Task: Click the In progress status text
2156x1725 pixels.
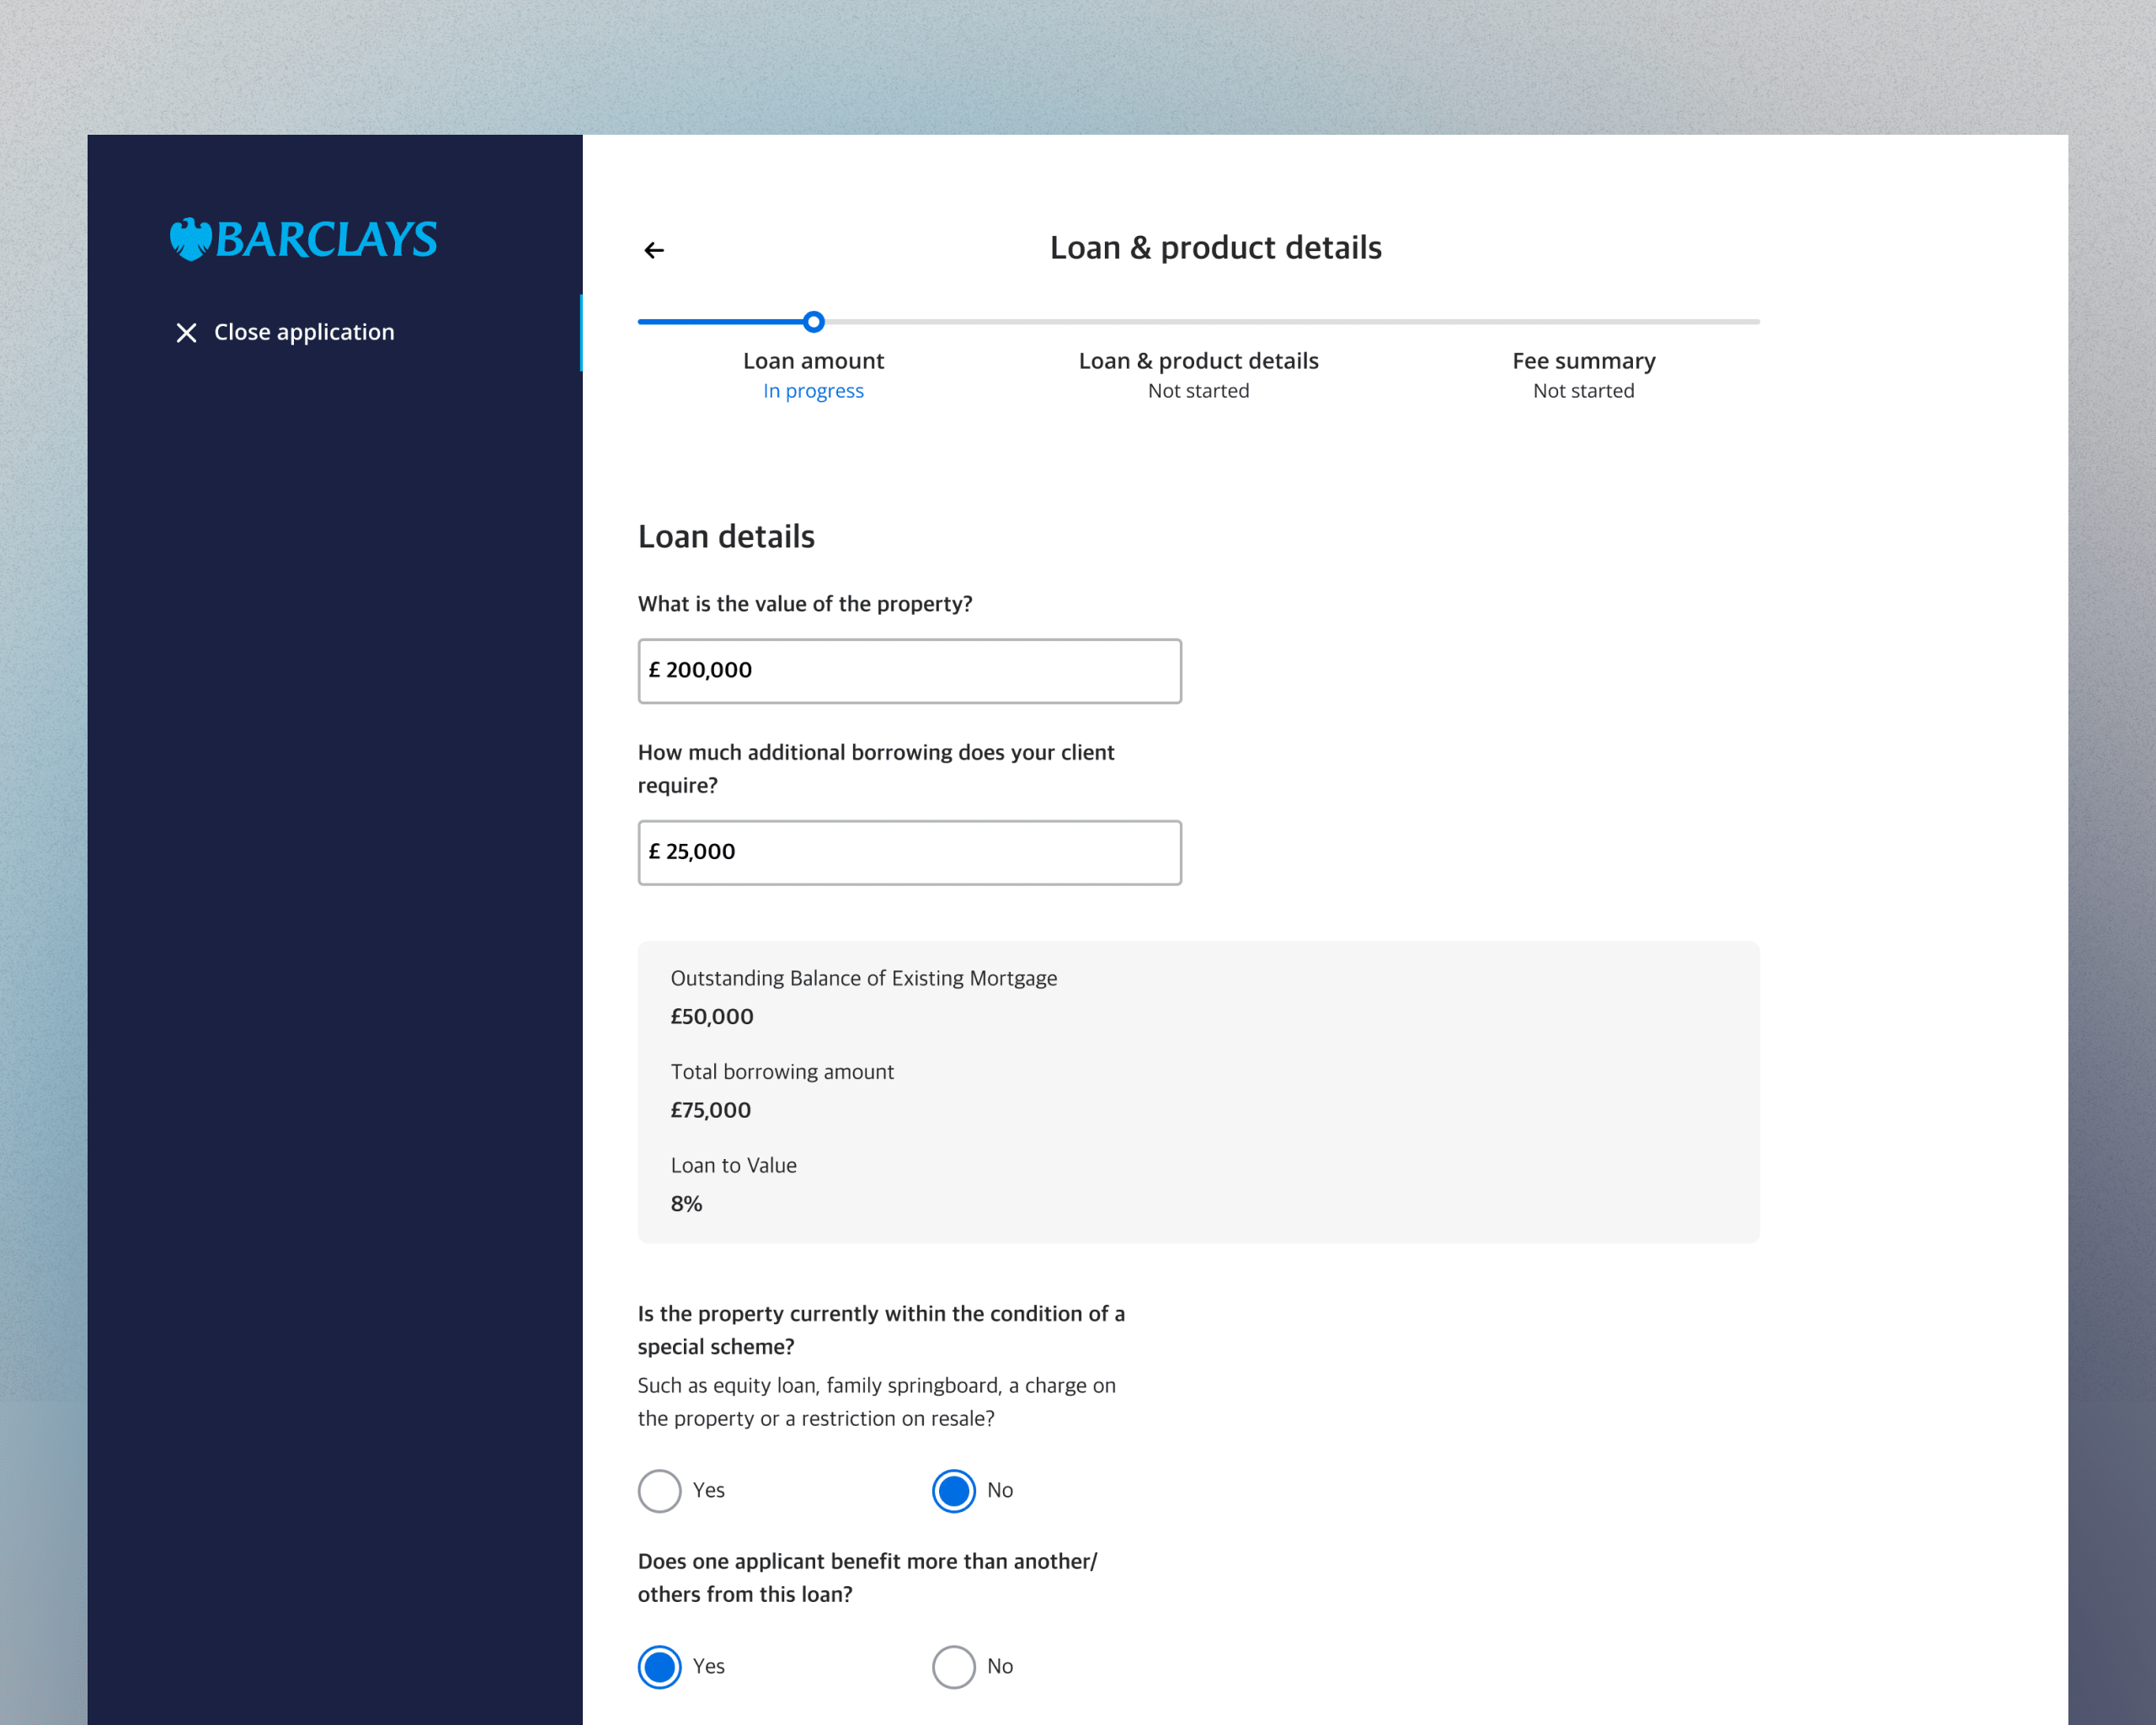Action: point(813,391)
